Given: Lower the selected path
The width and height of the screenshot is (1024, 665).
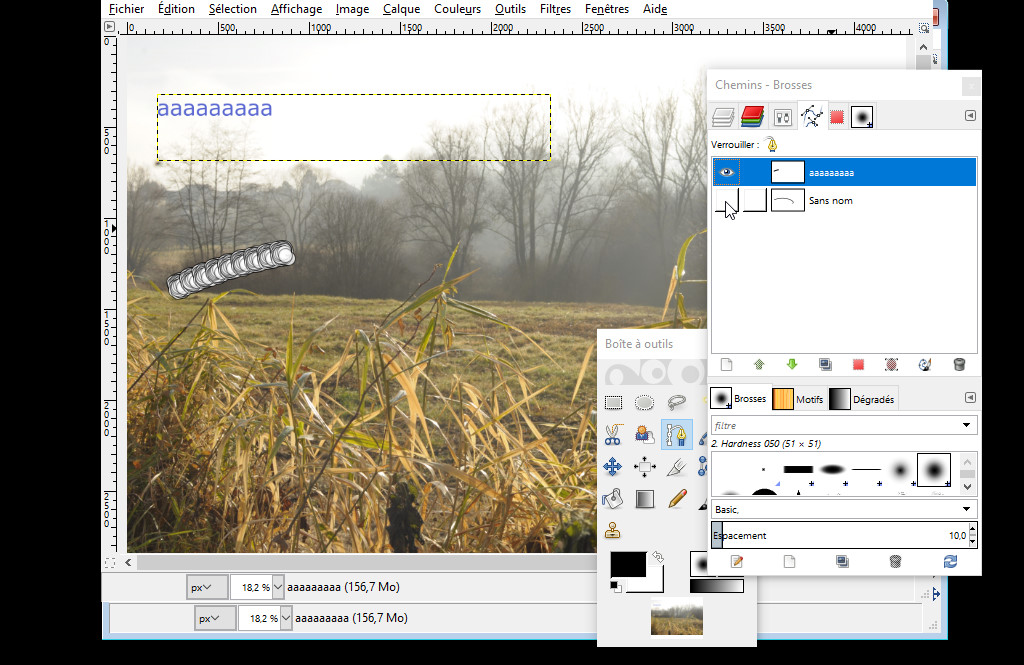Looking at the screenshot, I should click(792, 365).
